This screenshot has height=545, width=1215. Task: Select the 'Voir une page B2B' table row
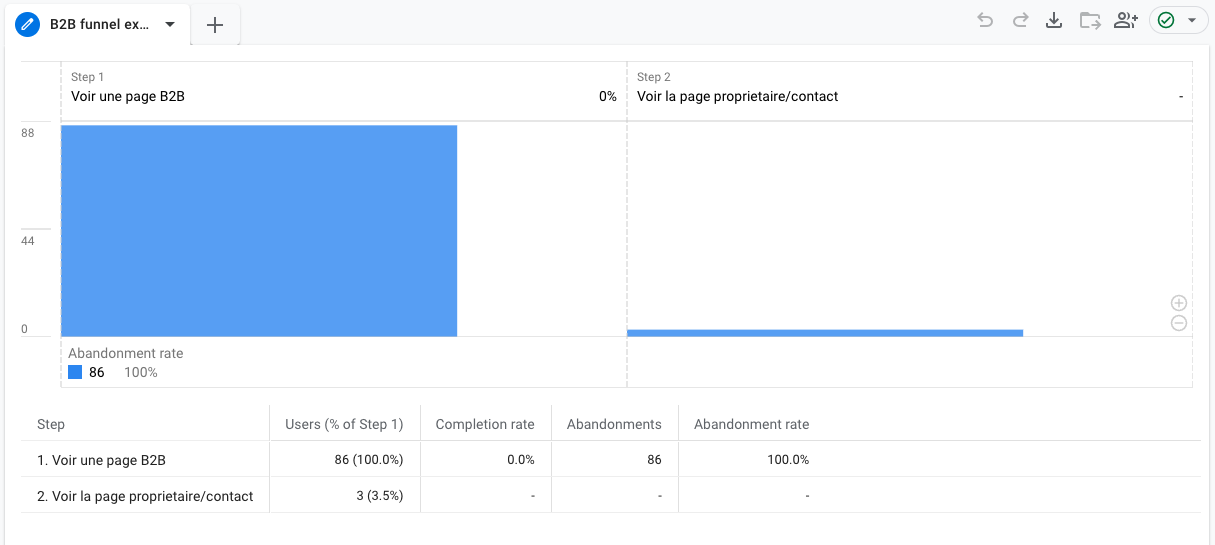click(x=101, y=460)
